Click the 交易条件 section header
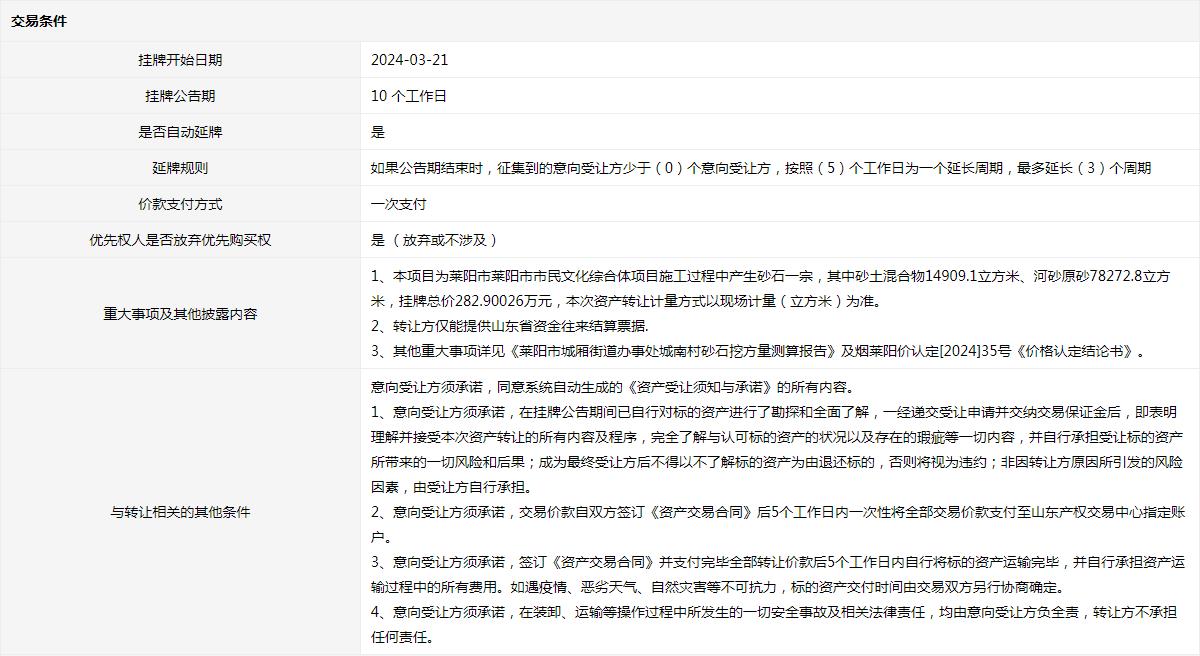 pyautogui.click(x=39, y=20)
